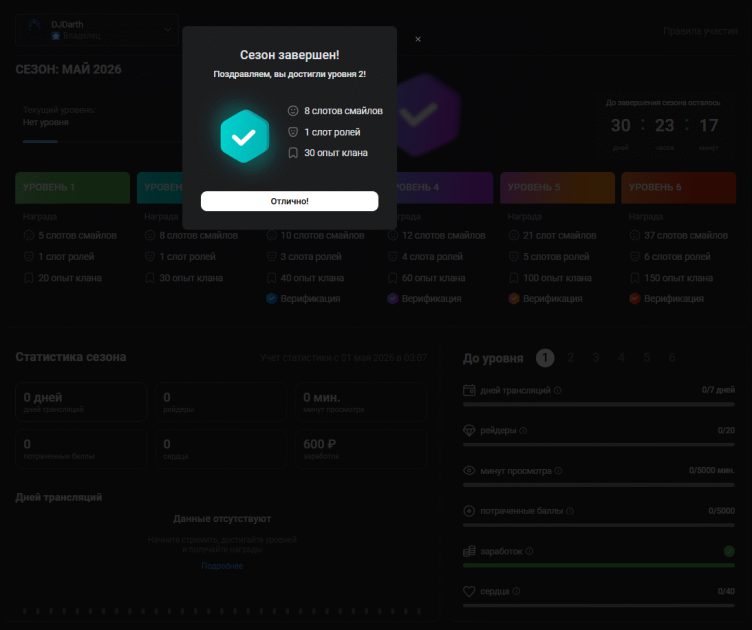752x630 pixels.
Task: Click the purple verification badge under Level 4
Action: 393,299
